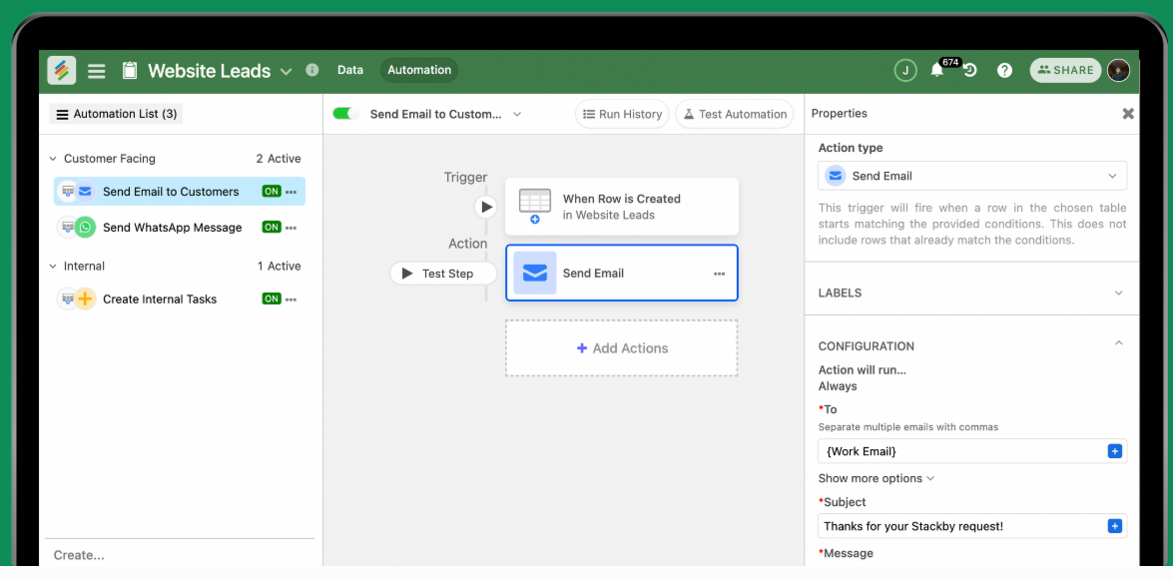Viewport: 1173px width, 581px height.
Task: Click the Create... field
Action: click(x=180, y=555)
